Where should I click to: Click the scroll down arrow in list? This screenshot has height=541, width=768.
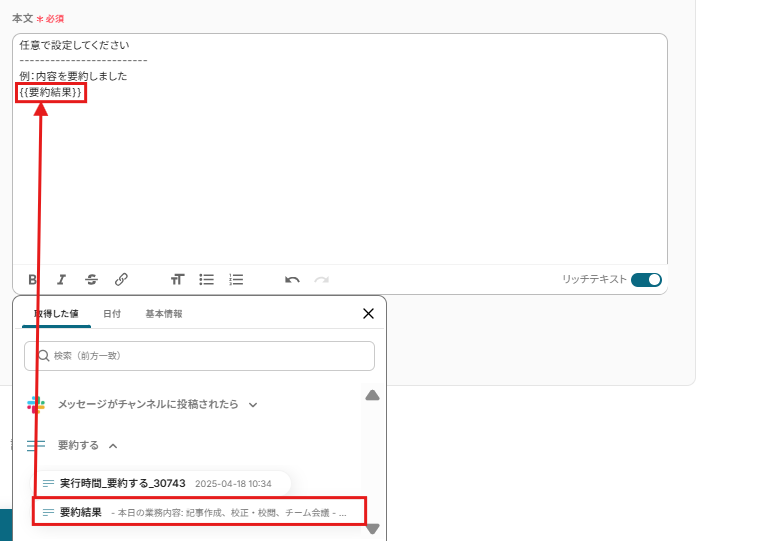pyautogui.click(x=372, y=529)
